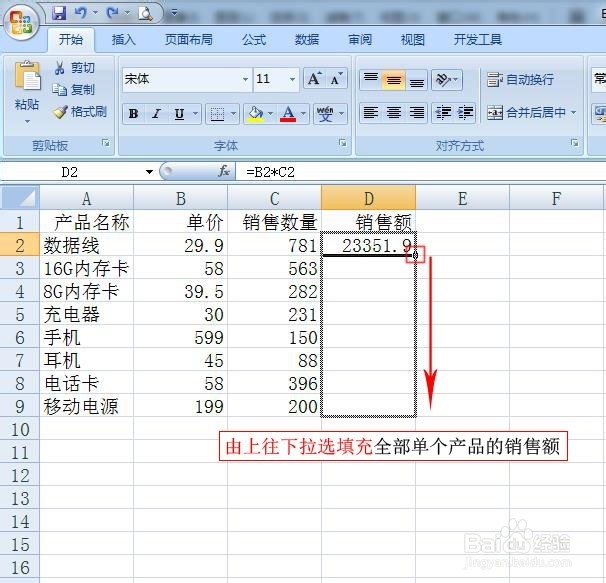Viewport: 606px width, 583px height.
Task: Increase indent icon
Action: point(465,113)
